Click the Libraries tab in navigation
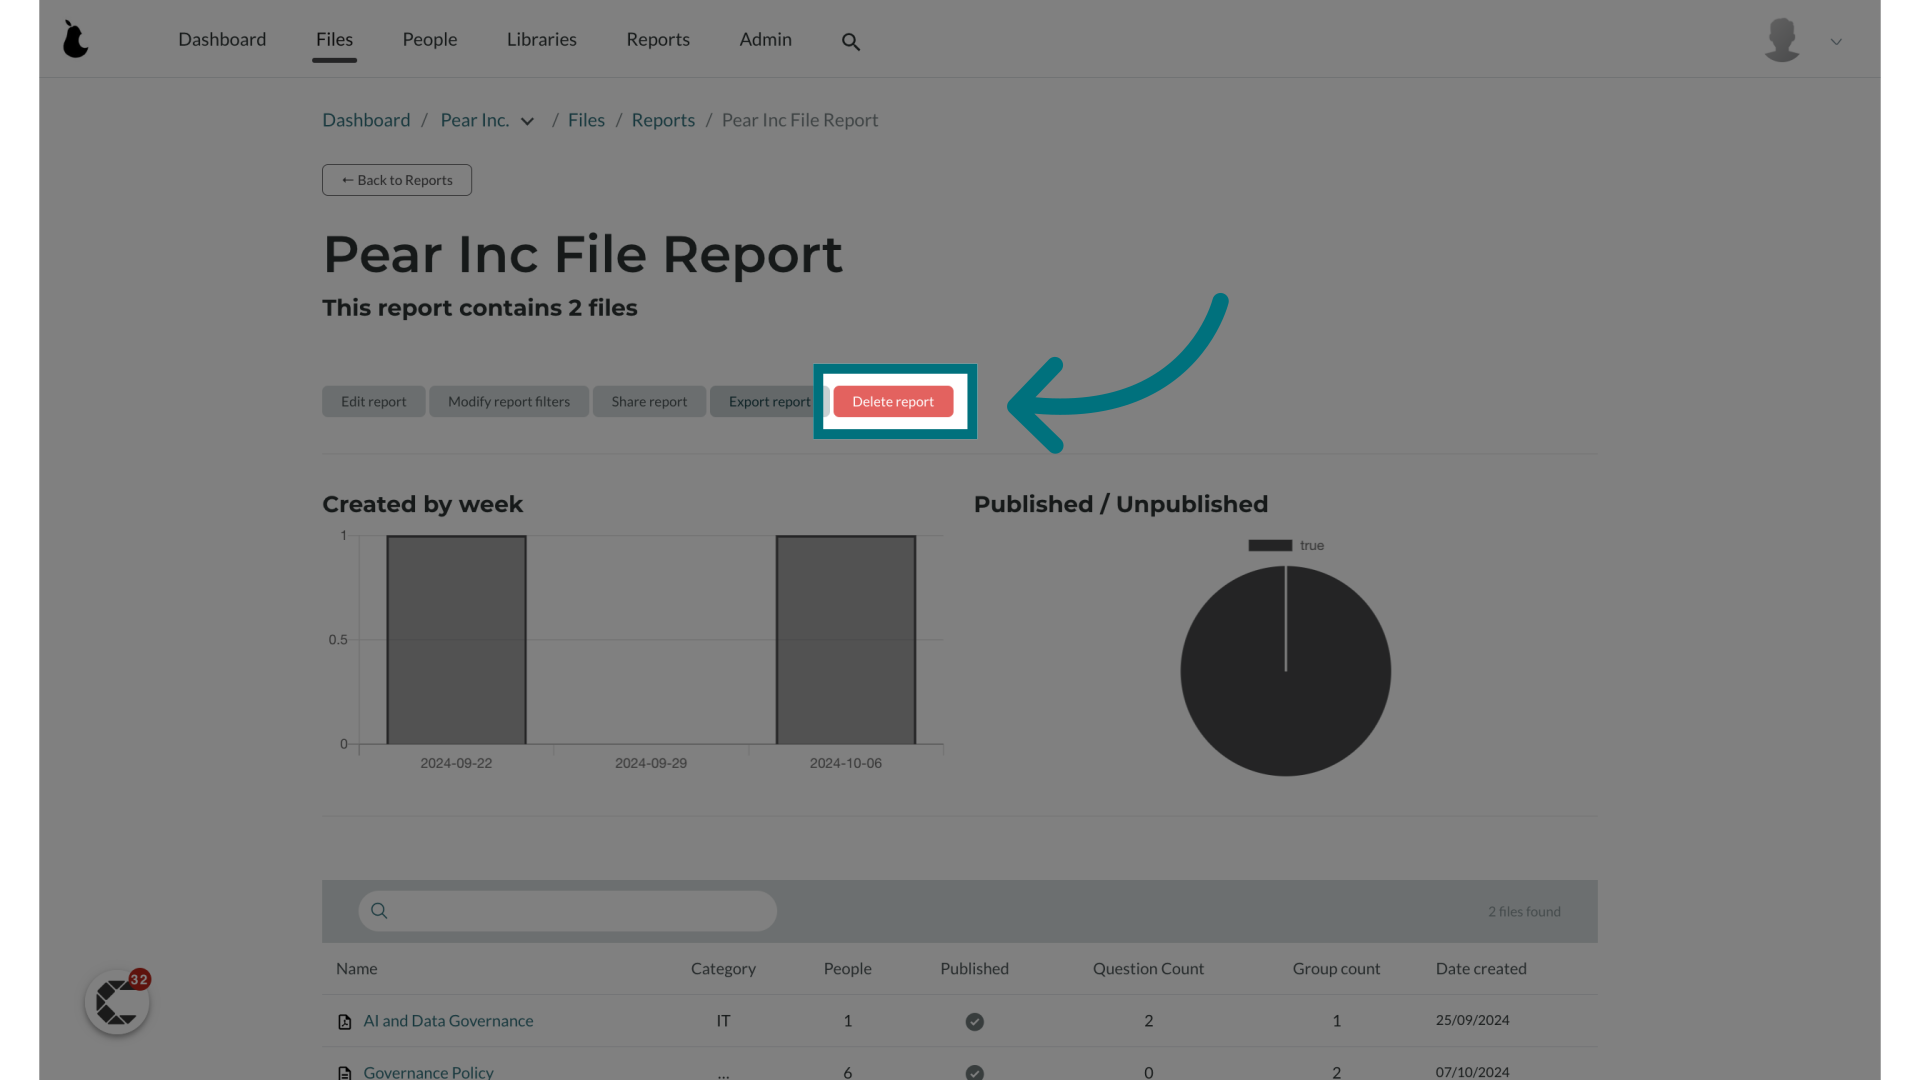Image resolution: width=1920 pixels, height=1080 pixels. coord(542,38)
